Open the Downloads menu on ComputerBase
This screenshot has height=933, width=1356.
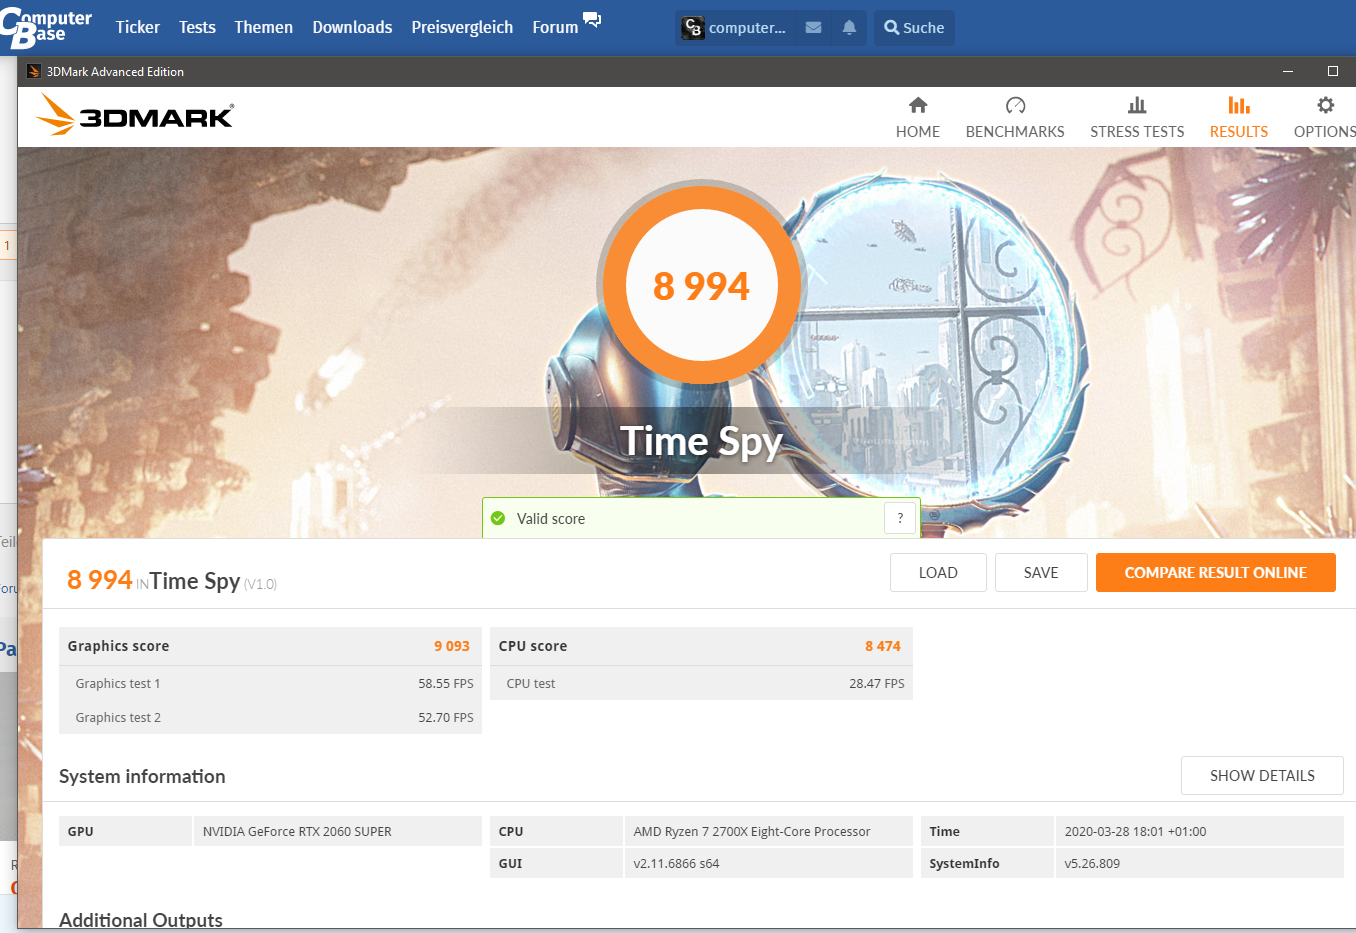[x=352, y=27]
